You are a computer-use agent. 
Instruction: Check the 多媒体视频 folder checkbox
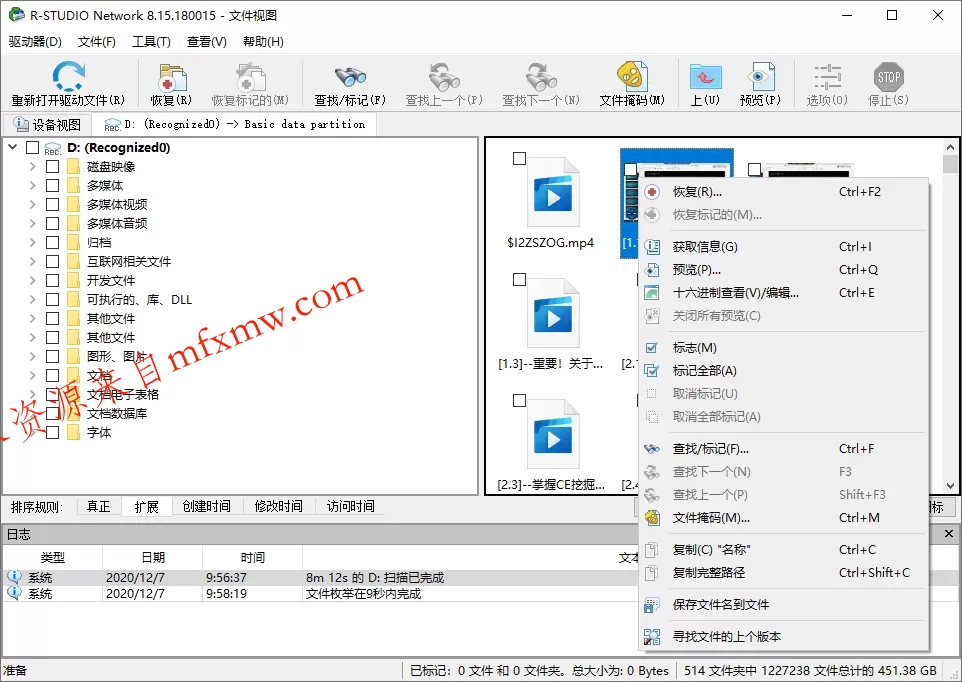(x=53, y=204)
